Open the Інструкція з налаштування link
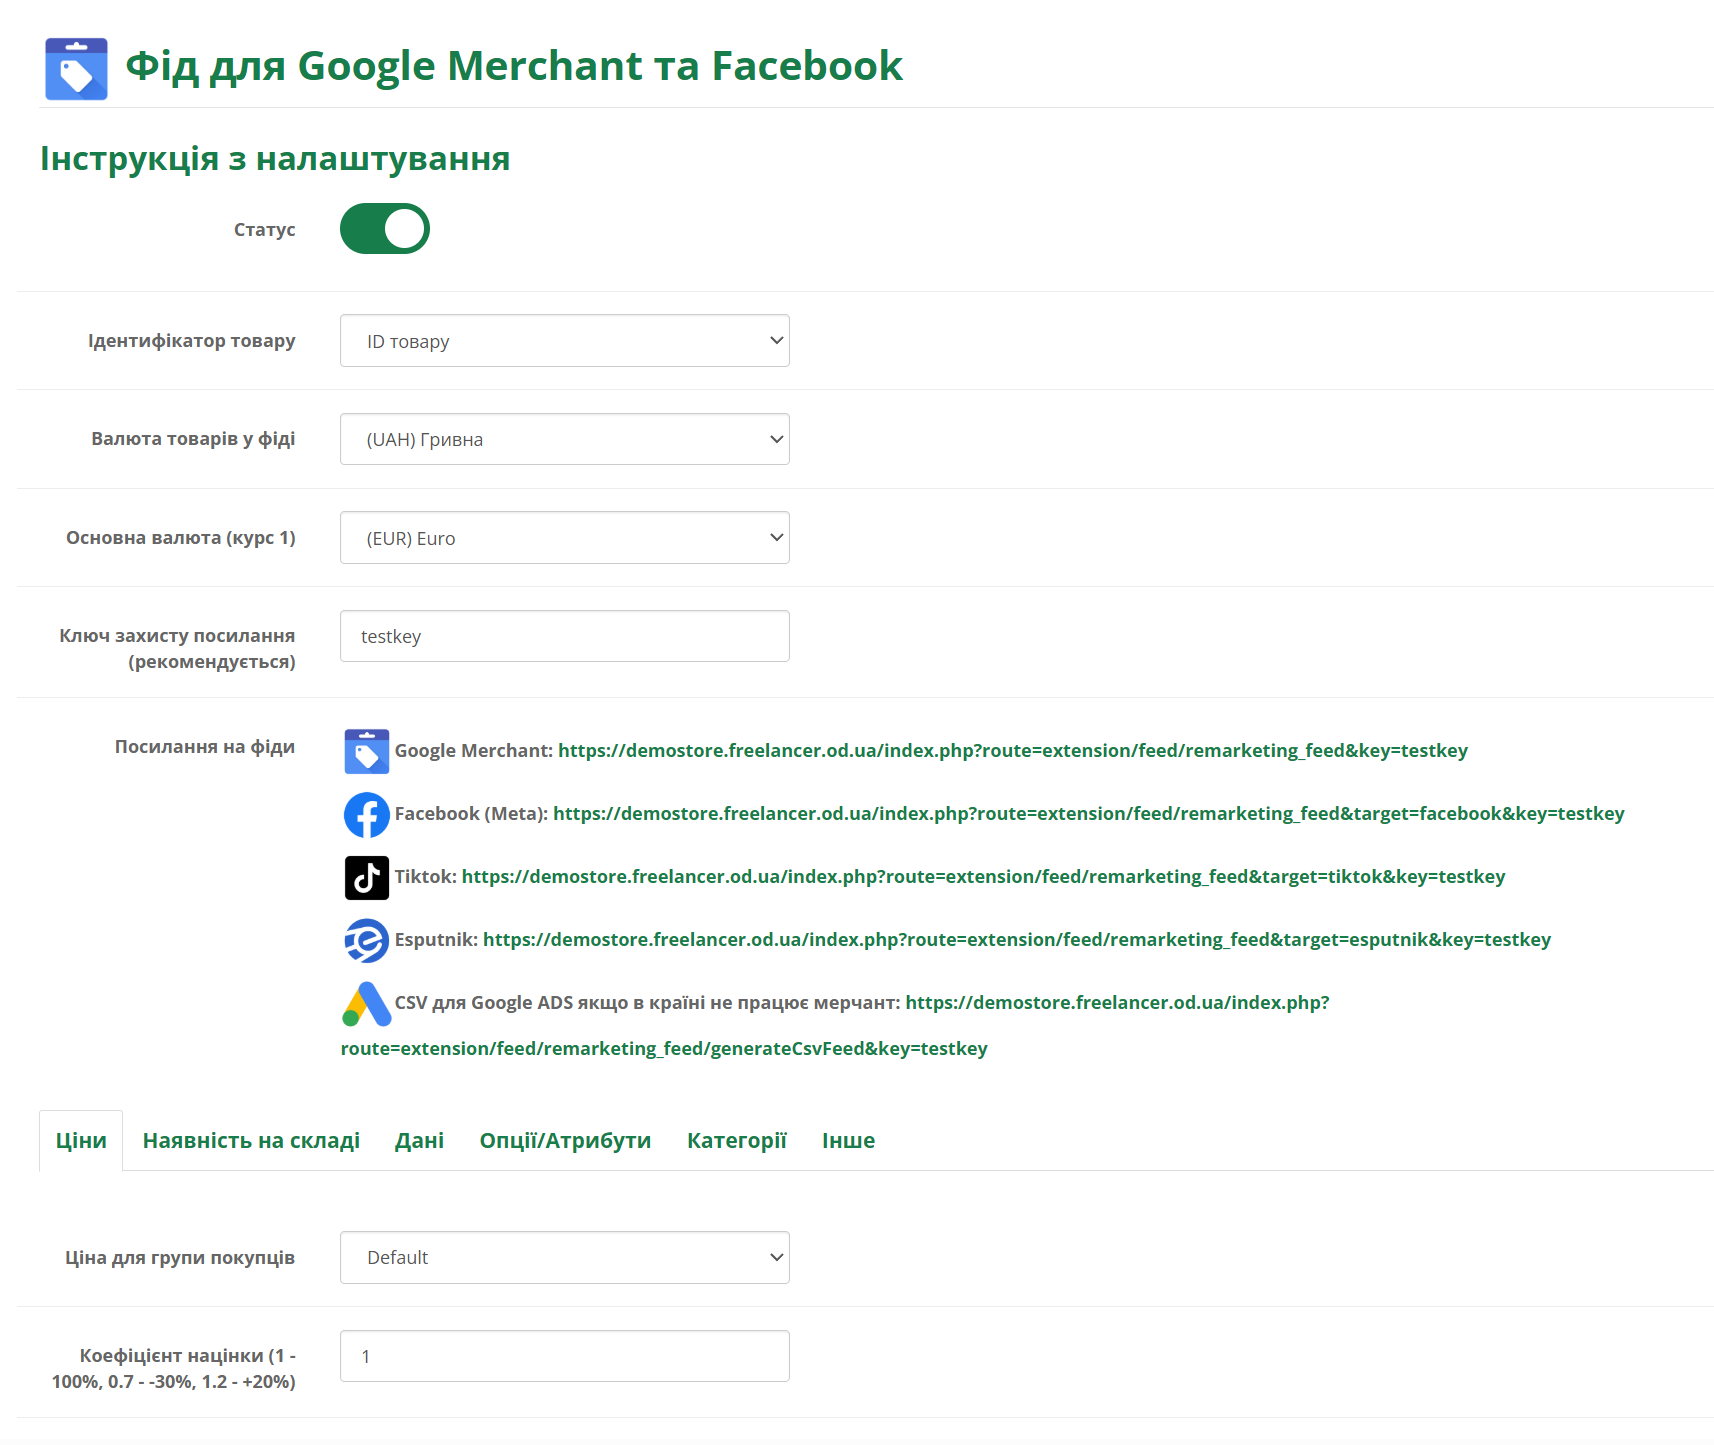This screenshot has height=1445, width=1714. click(275, 158)
